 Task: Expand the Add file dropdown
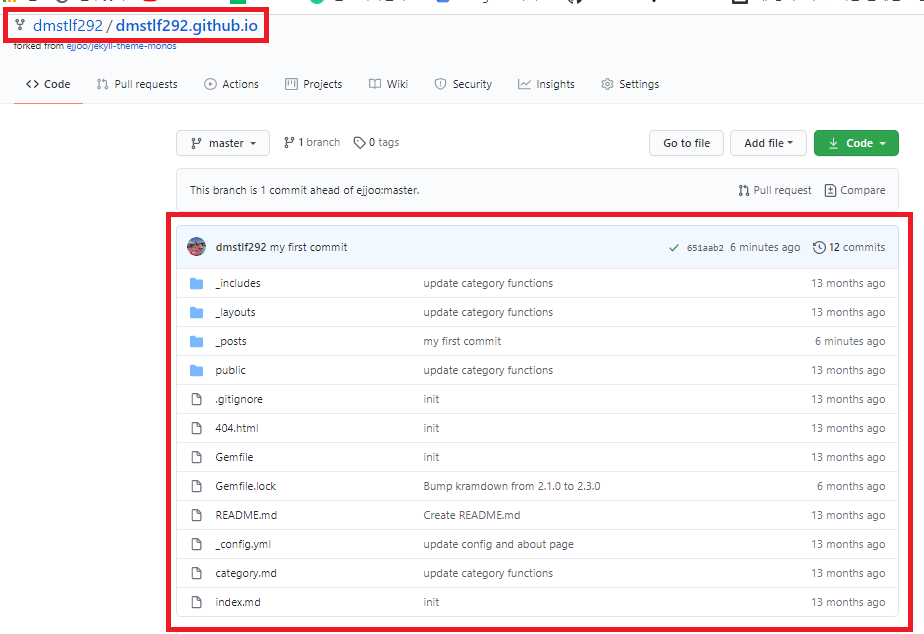coord(768,143)
